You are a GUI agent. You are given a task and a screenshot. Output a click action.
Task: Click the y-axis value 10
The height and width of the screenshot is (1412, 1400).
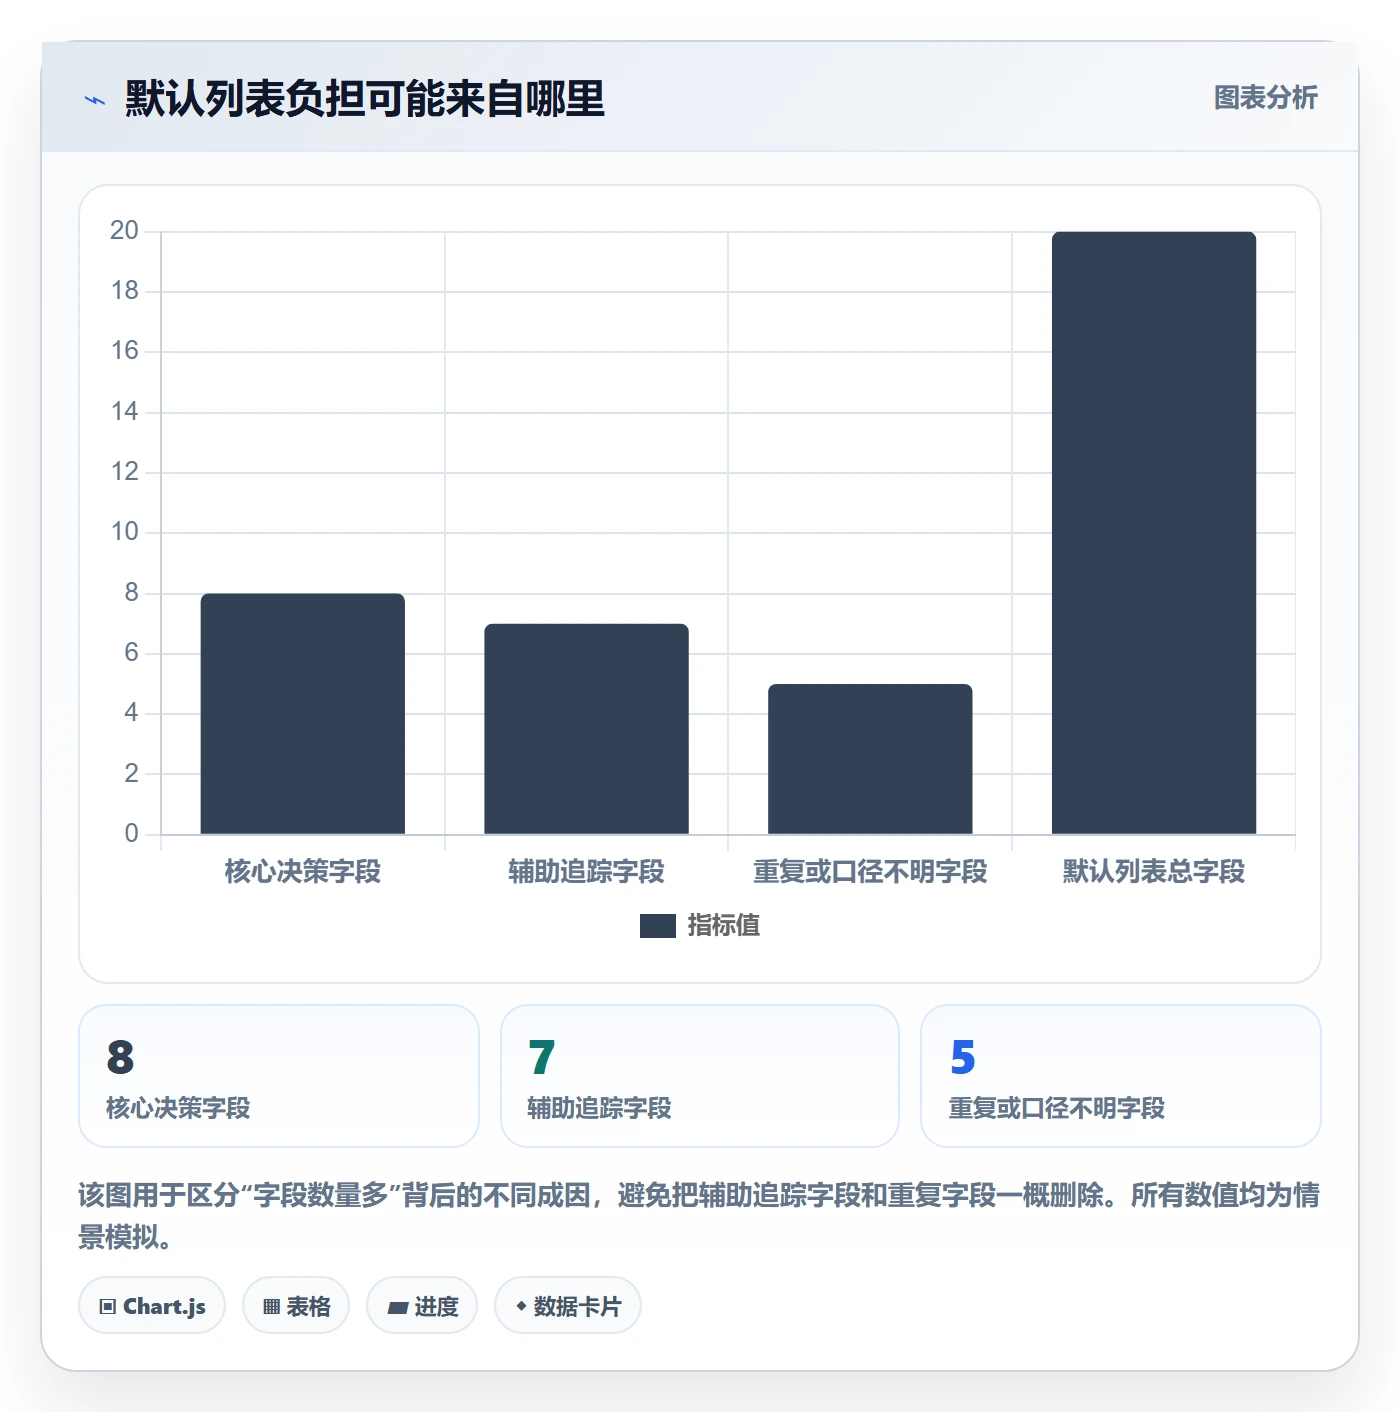tap(124, 532)
